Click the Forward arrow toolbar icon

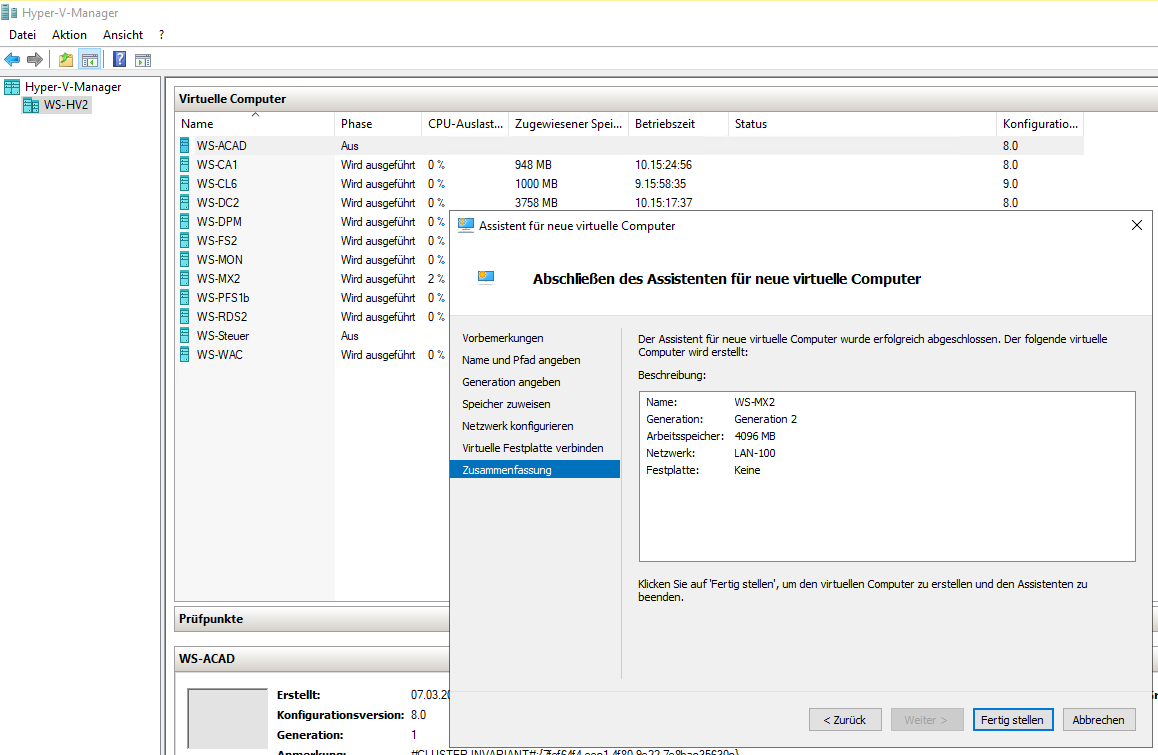point(35,60)
